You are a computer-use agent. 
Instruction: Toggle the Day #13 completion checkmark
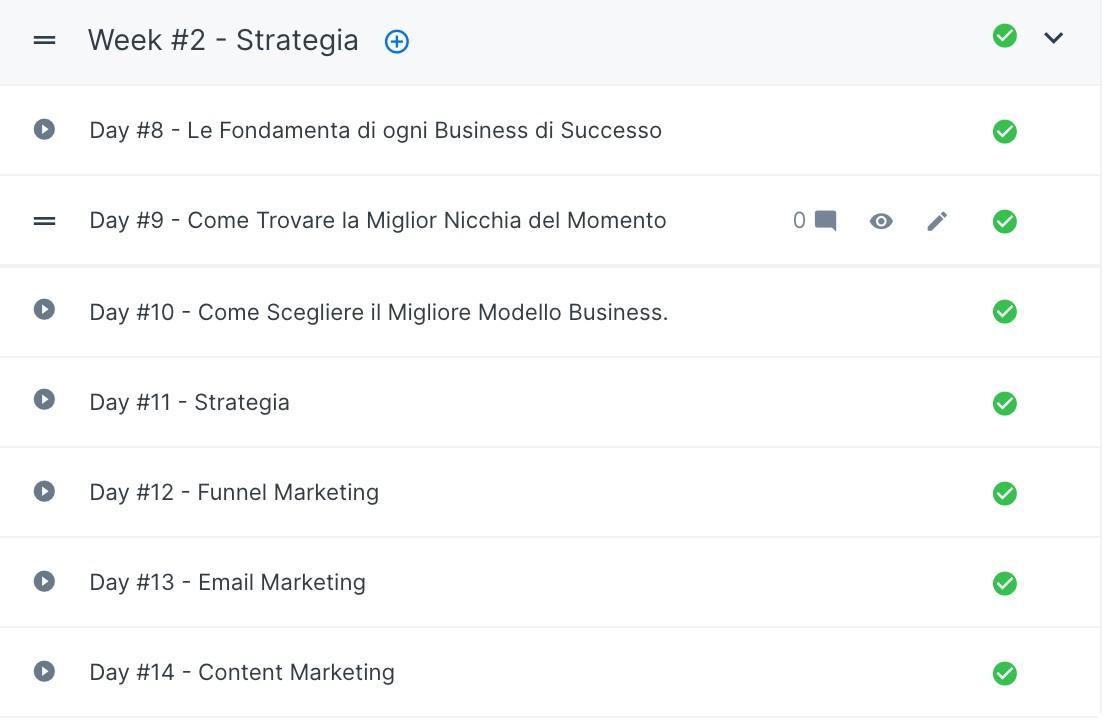tap(1005, 583)
